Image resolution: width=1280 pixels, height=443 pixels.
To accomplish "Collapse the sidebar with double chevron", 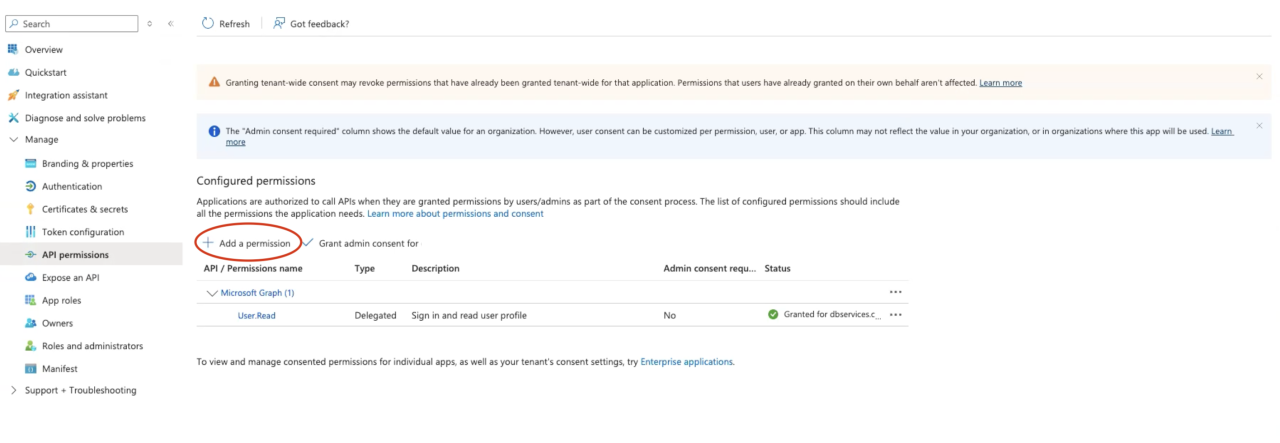I will (x=171, y=23).
